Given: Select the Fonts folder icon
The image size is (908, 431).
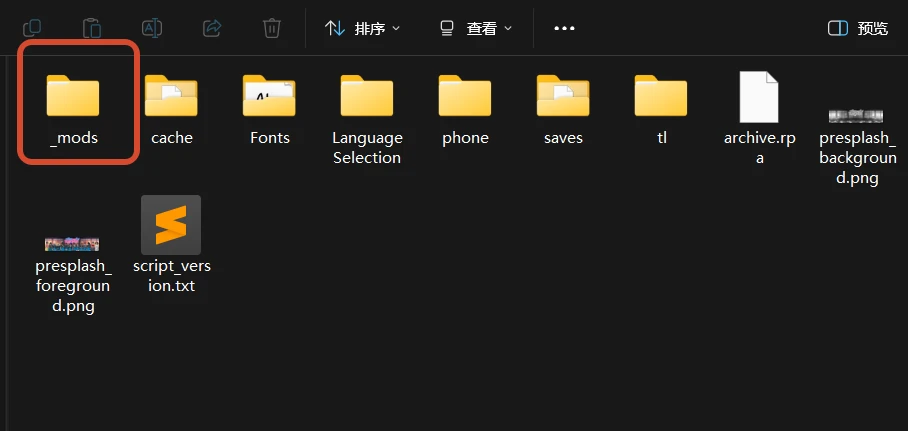Looking at the screenshot, I should (269, 96).
